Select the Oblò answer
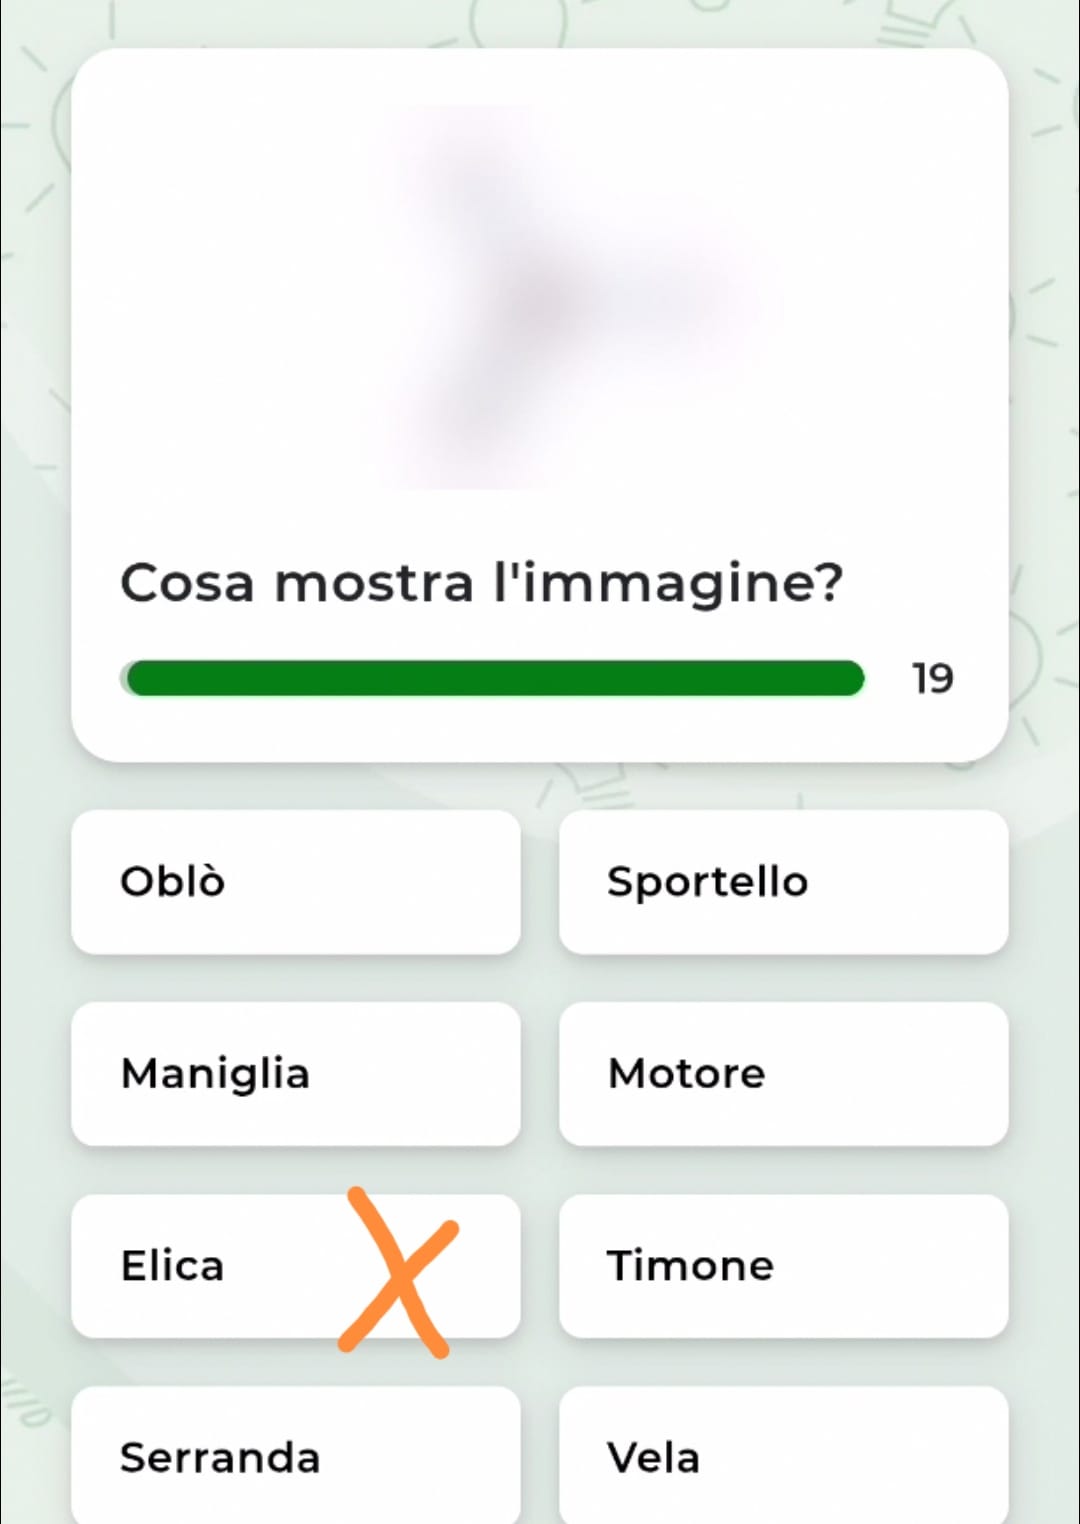 [295, 882]
